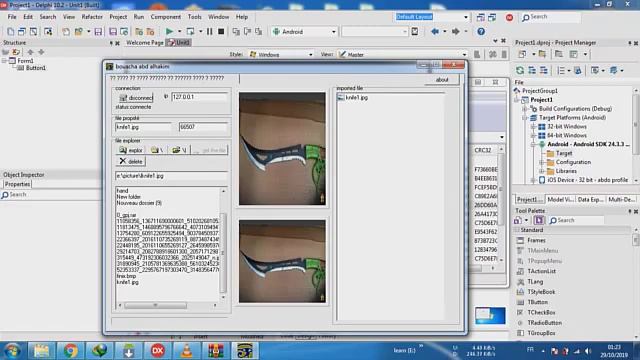
Task: Click the grey Forward navigation arrow
Action: 456,31
